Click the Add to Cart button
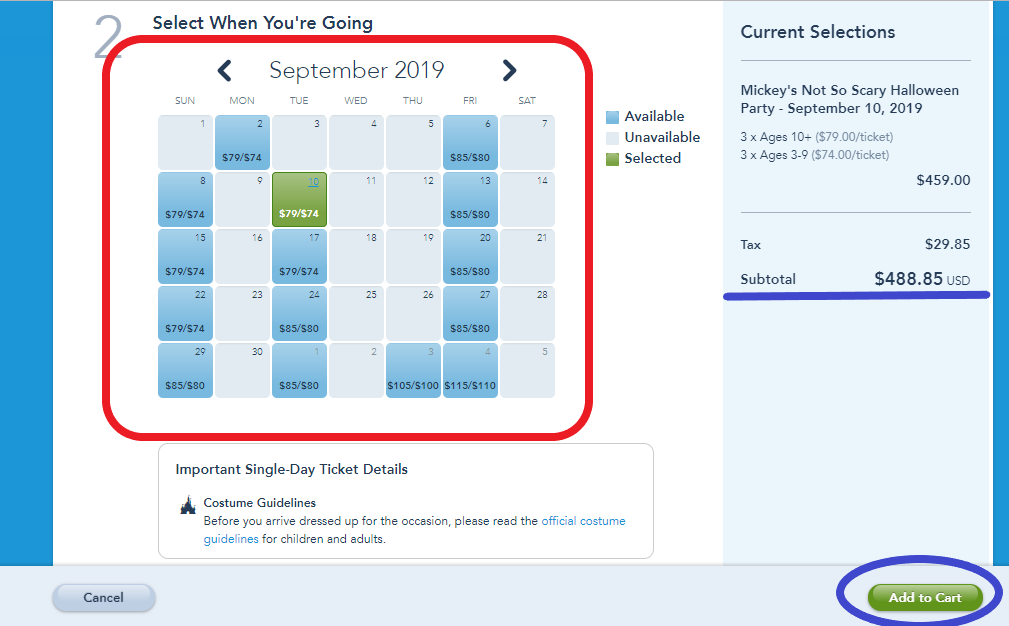Viewport: 1009px width, 626px height. [x=925, y=598]
